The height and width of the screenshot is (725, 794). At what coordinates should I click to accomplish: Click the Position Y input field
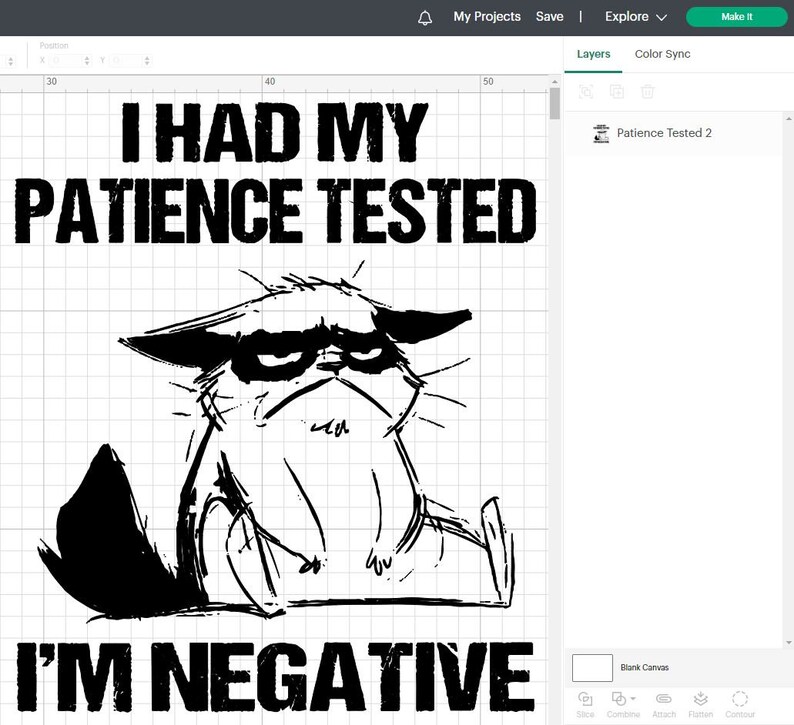[125, 61]
